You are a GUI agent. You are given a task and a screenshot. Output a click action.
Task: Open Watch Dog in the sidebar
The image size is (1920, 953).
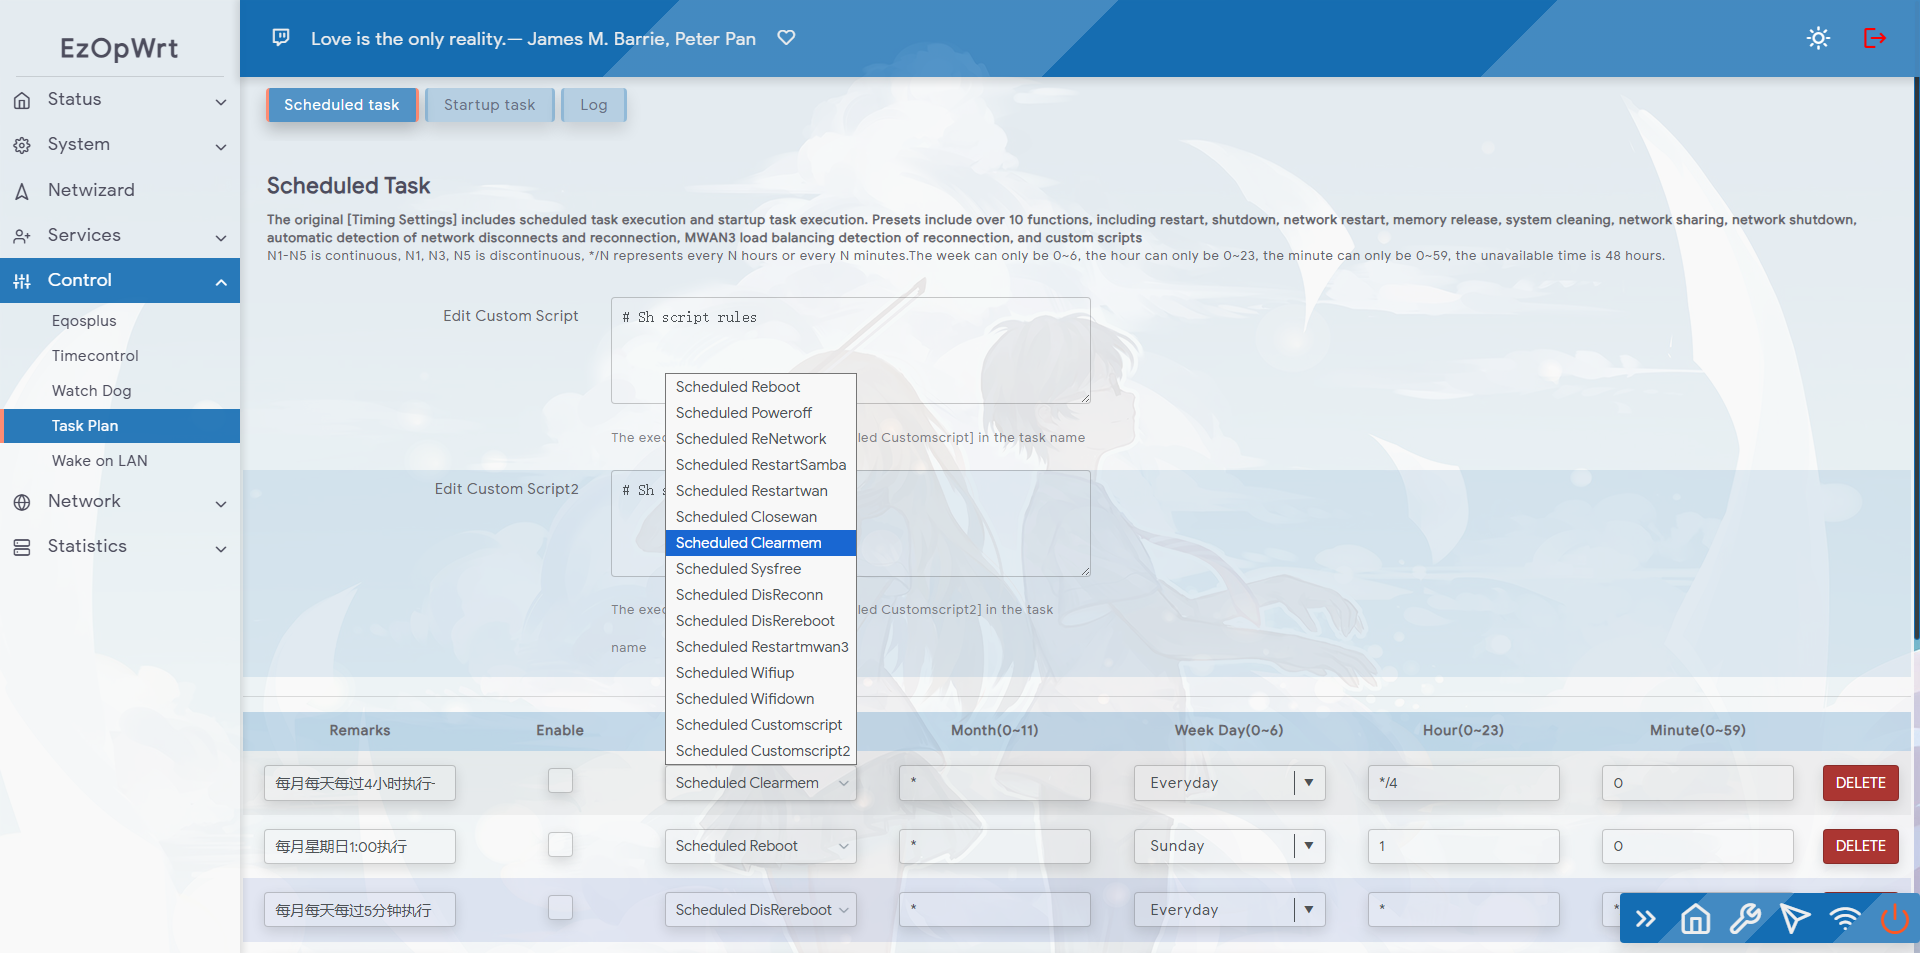pyautogui.click(x=92, y=391)
